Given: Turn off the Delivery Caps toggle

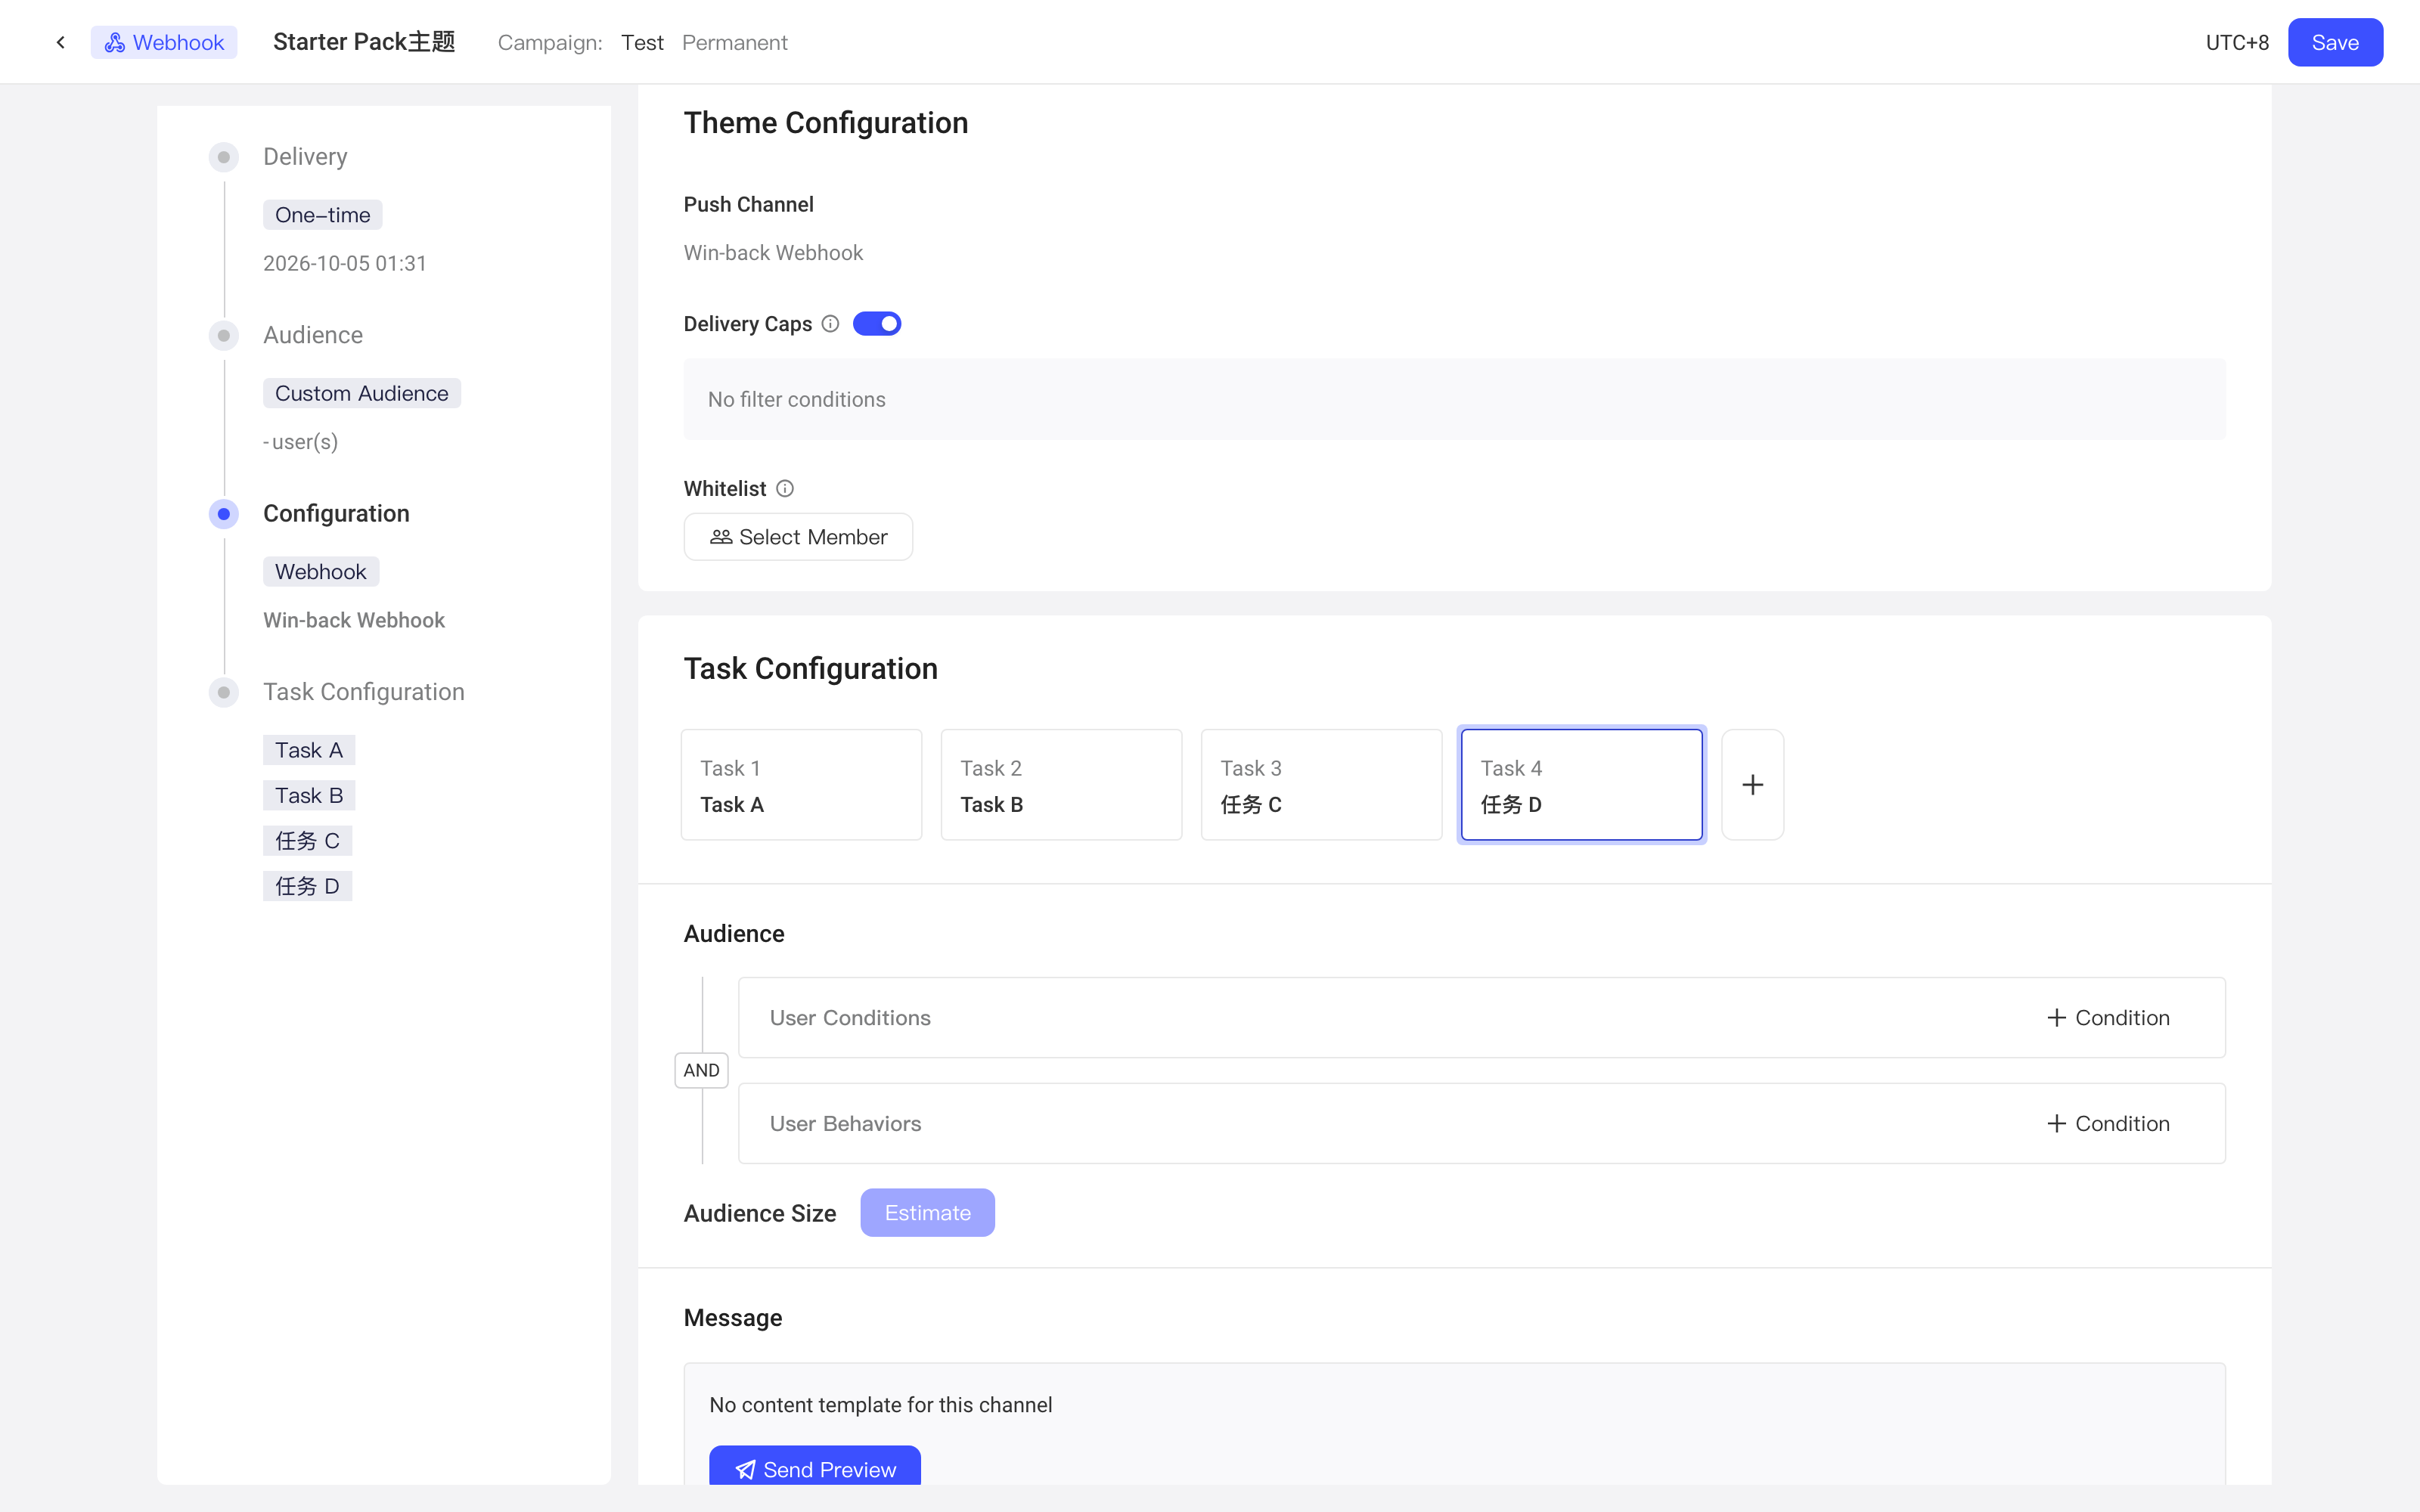Looking at the screenshot, I should click(877, 324).
